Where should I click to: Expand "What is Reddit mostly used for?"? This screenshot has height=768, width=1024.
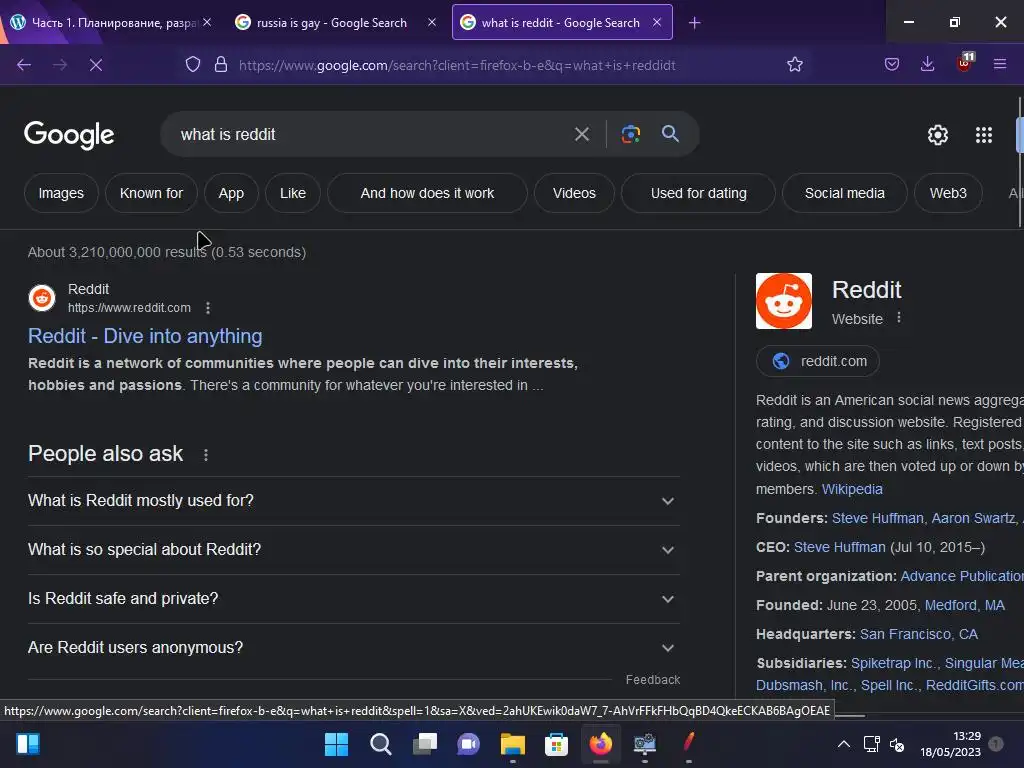click(x=354, y=501)
